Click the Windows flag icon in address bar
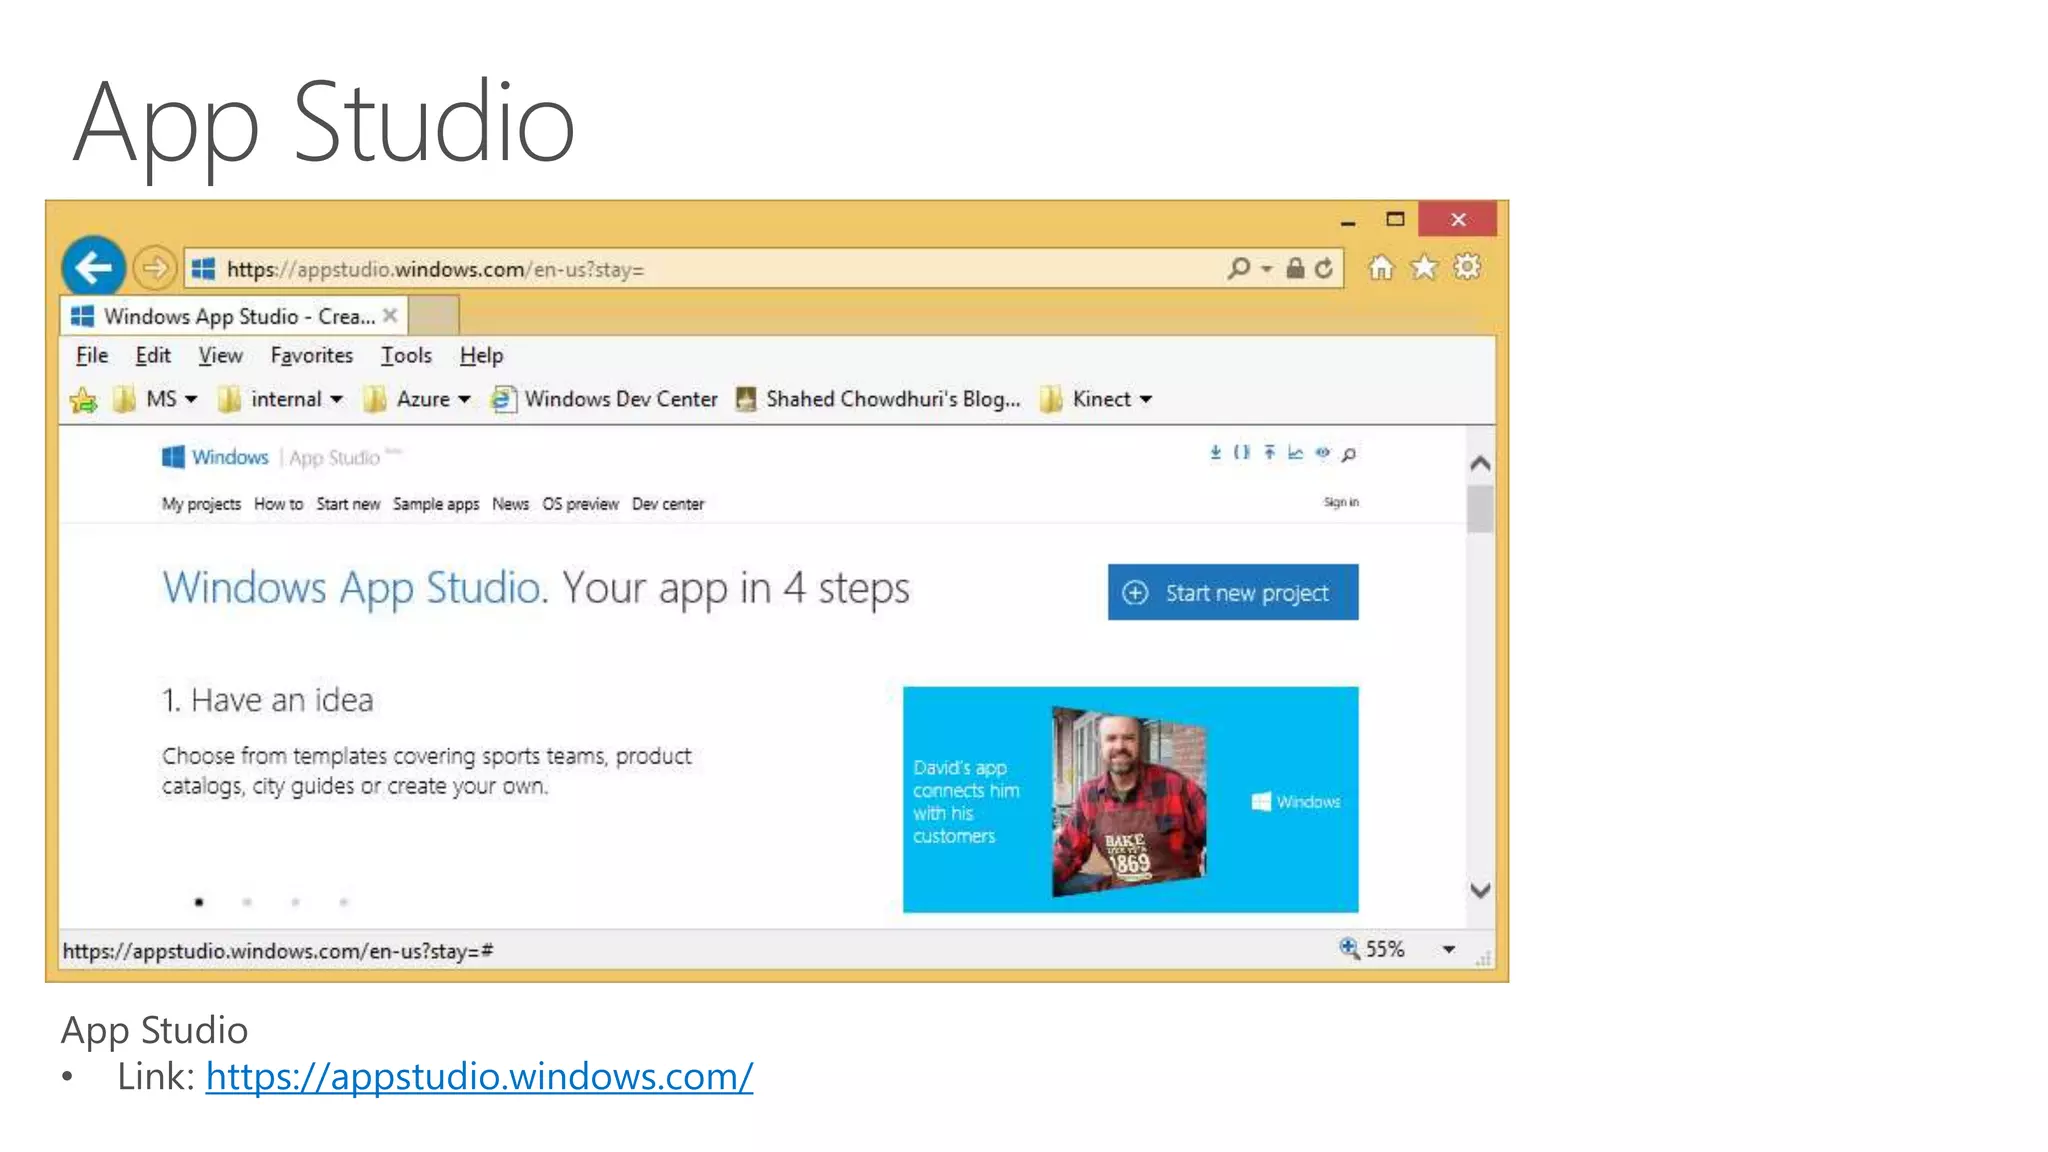 (x=204, y=269)
